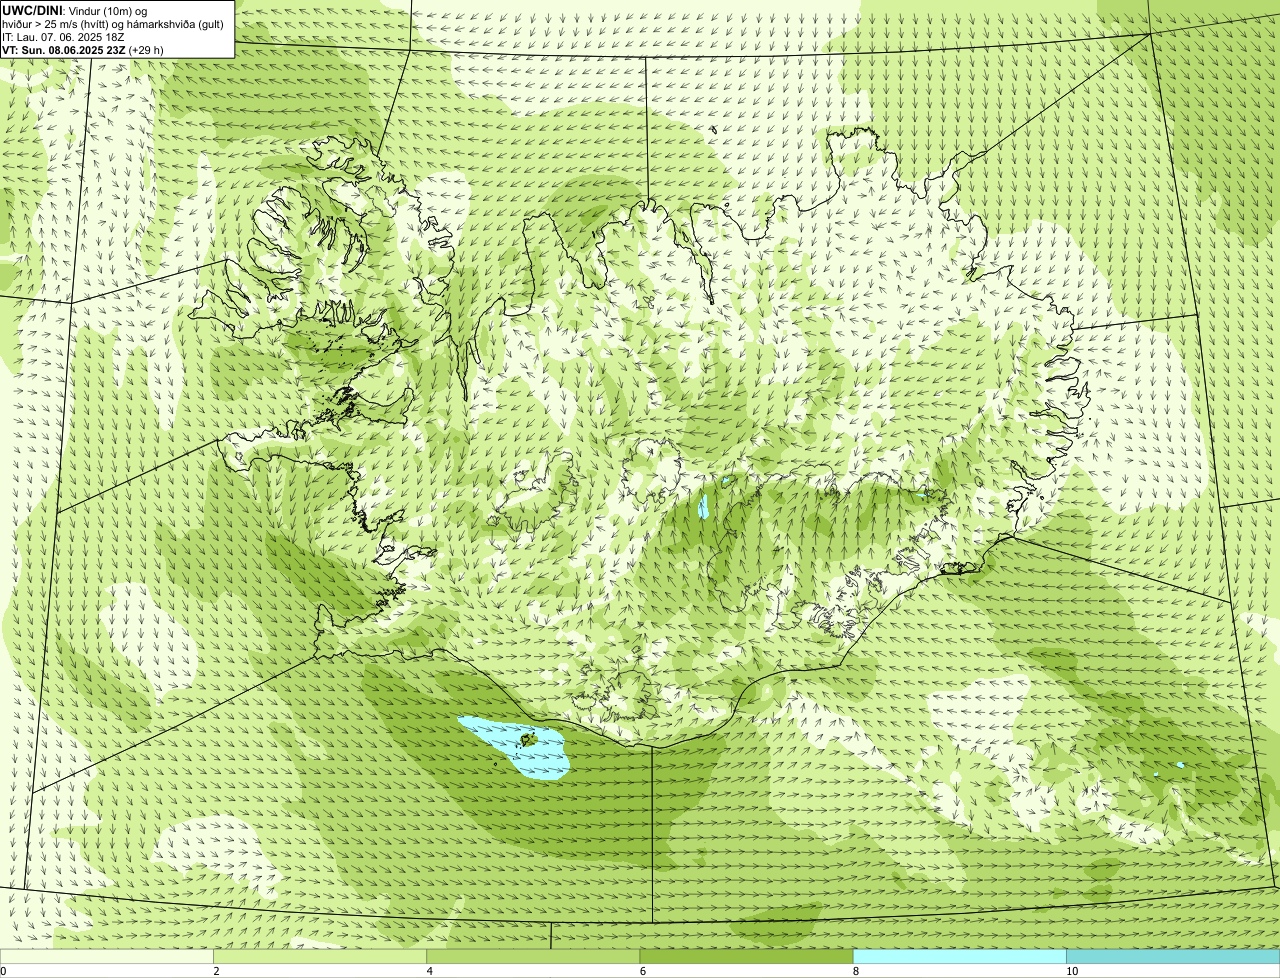Select the 8–10 m/s light cyan color bar segment
The height and width of the screenshot is (978, 1280).
click(x=960, y=956)
